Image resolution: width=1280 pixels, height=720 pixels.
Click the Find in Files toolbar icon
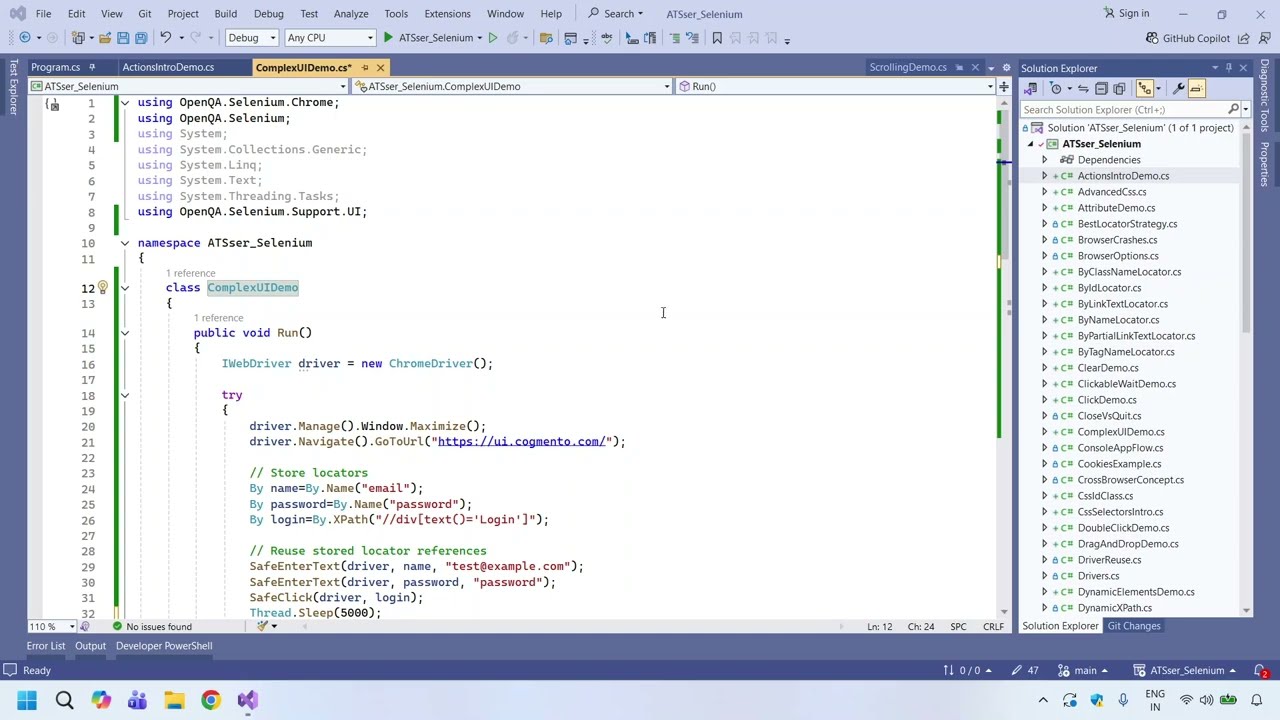tap(546, 38)
